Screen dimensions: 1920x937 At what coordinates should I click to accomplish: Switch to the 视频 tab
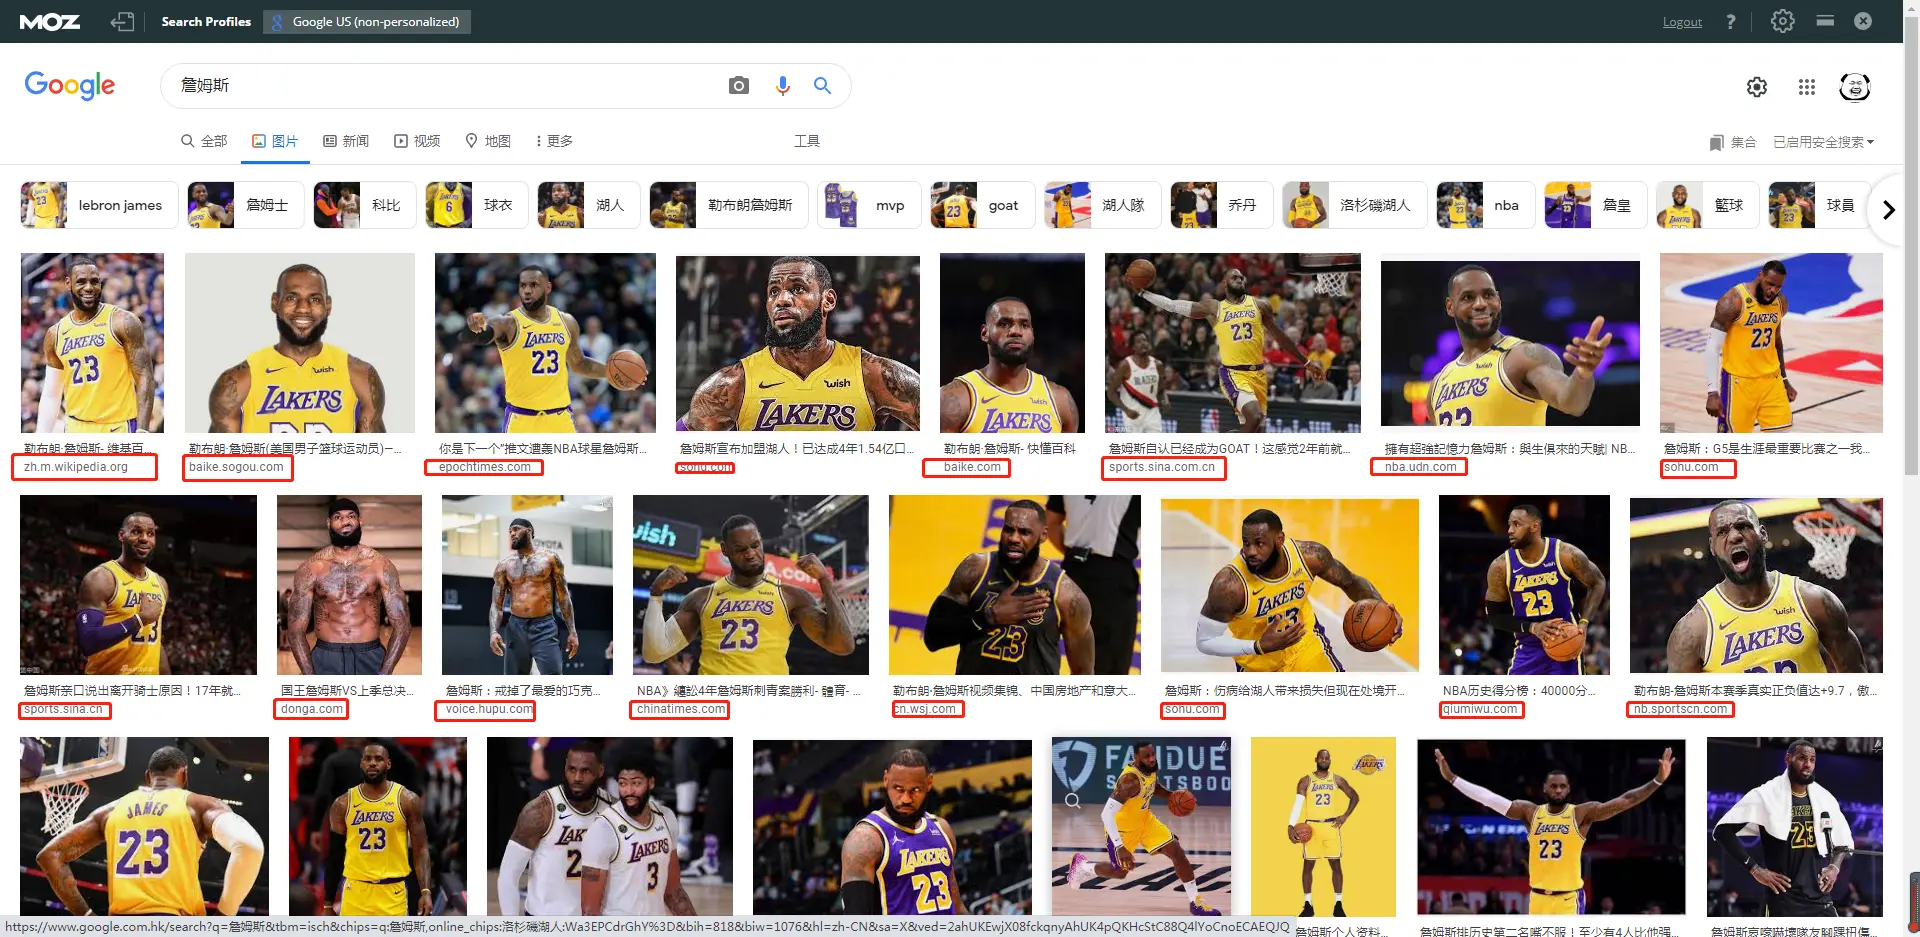point(417,141)
